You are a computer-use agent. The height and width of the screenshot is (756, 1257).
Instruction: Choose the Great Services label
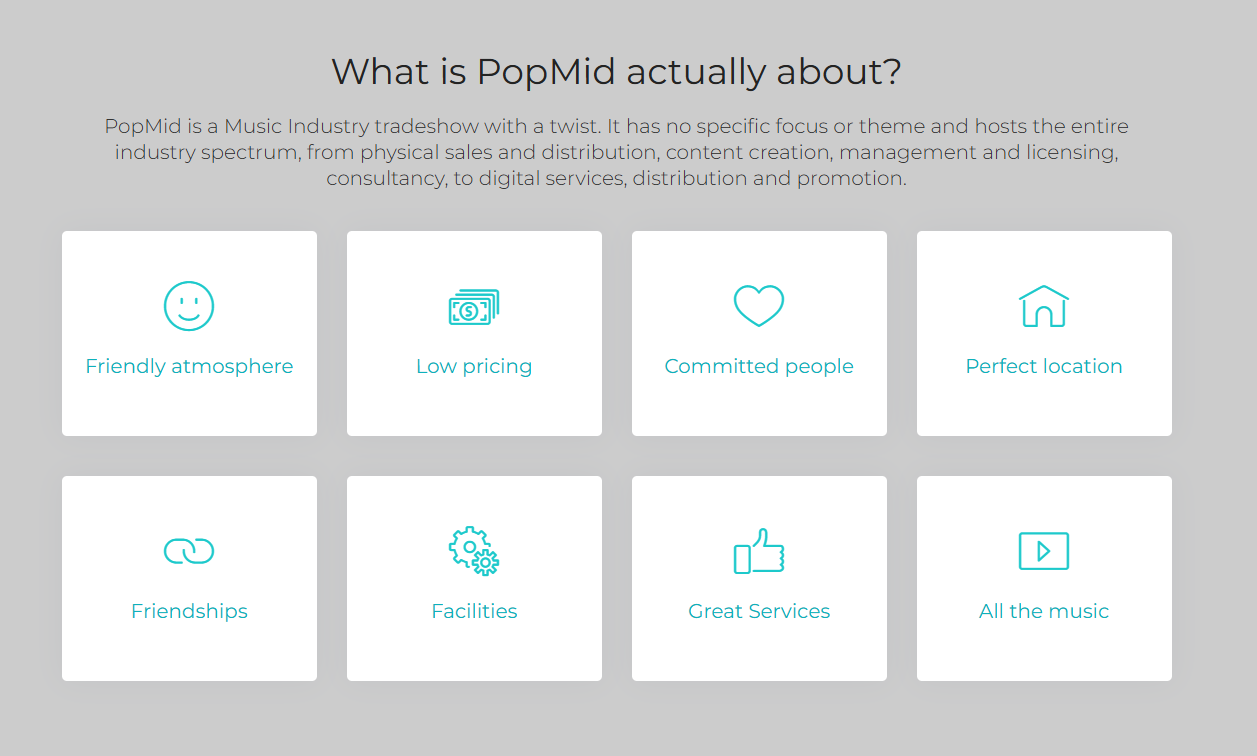(759, 611)
